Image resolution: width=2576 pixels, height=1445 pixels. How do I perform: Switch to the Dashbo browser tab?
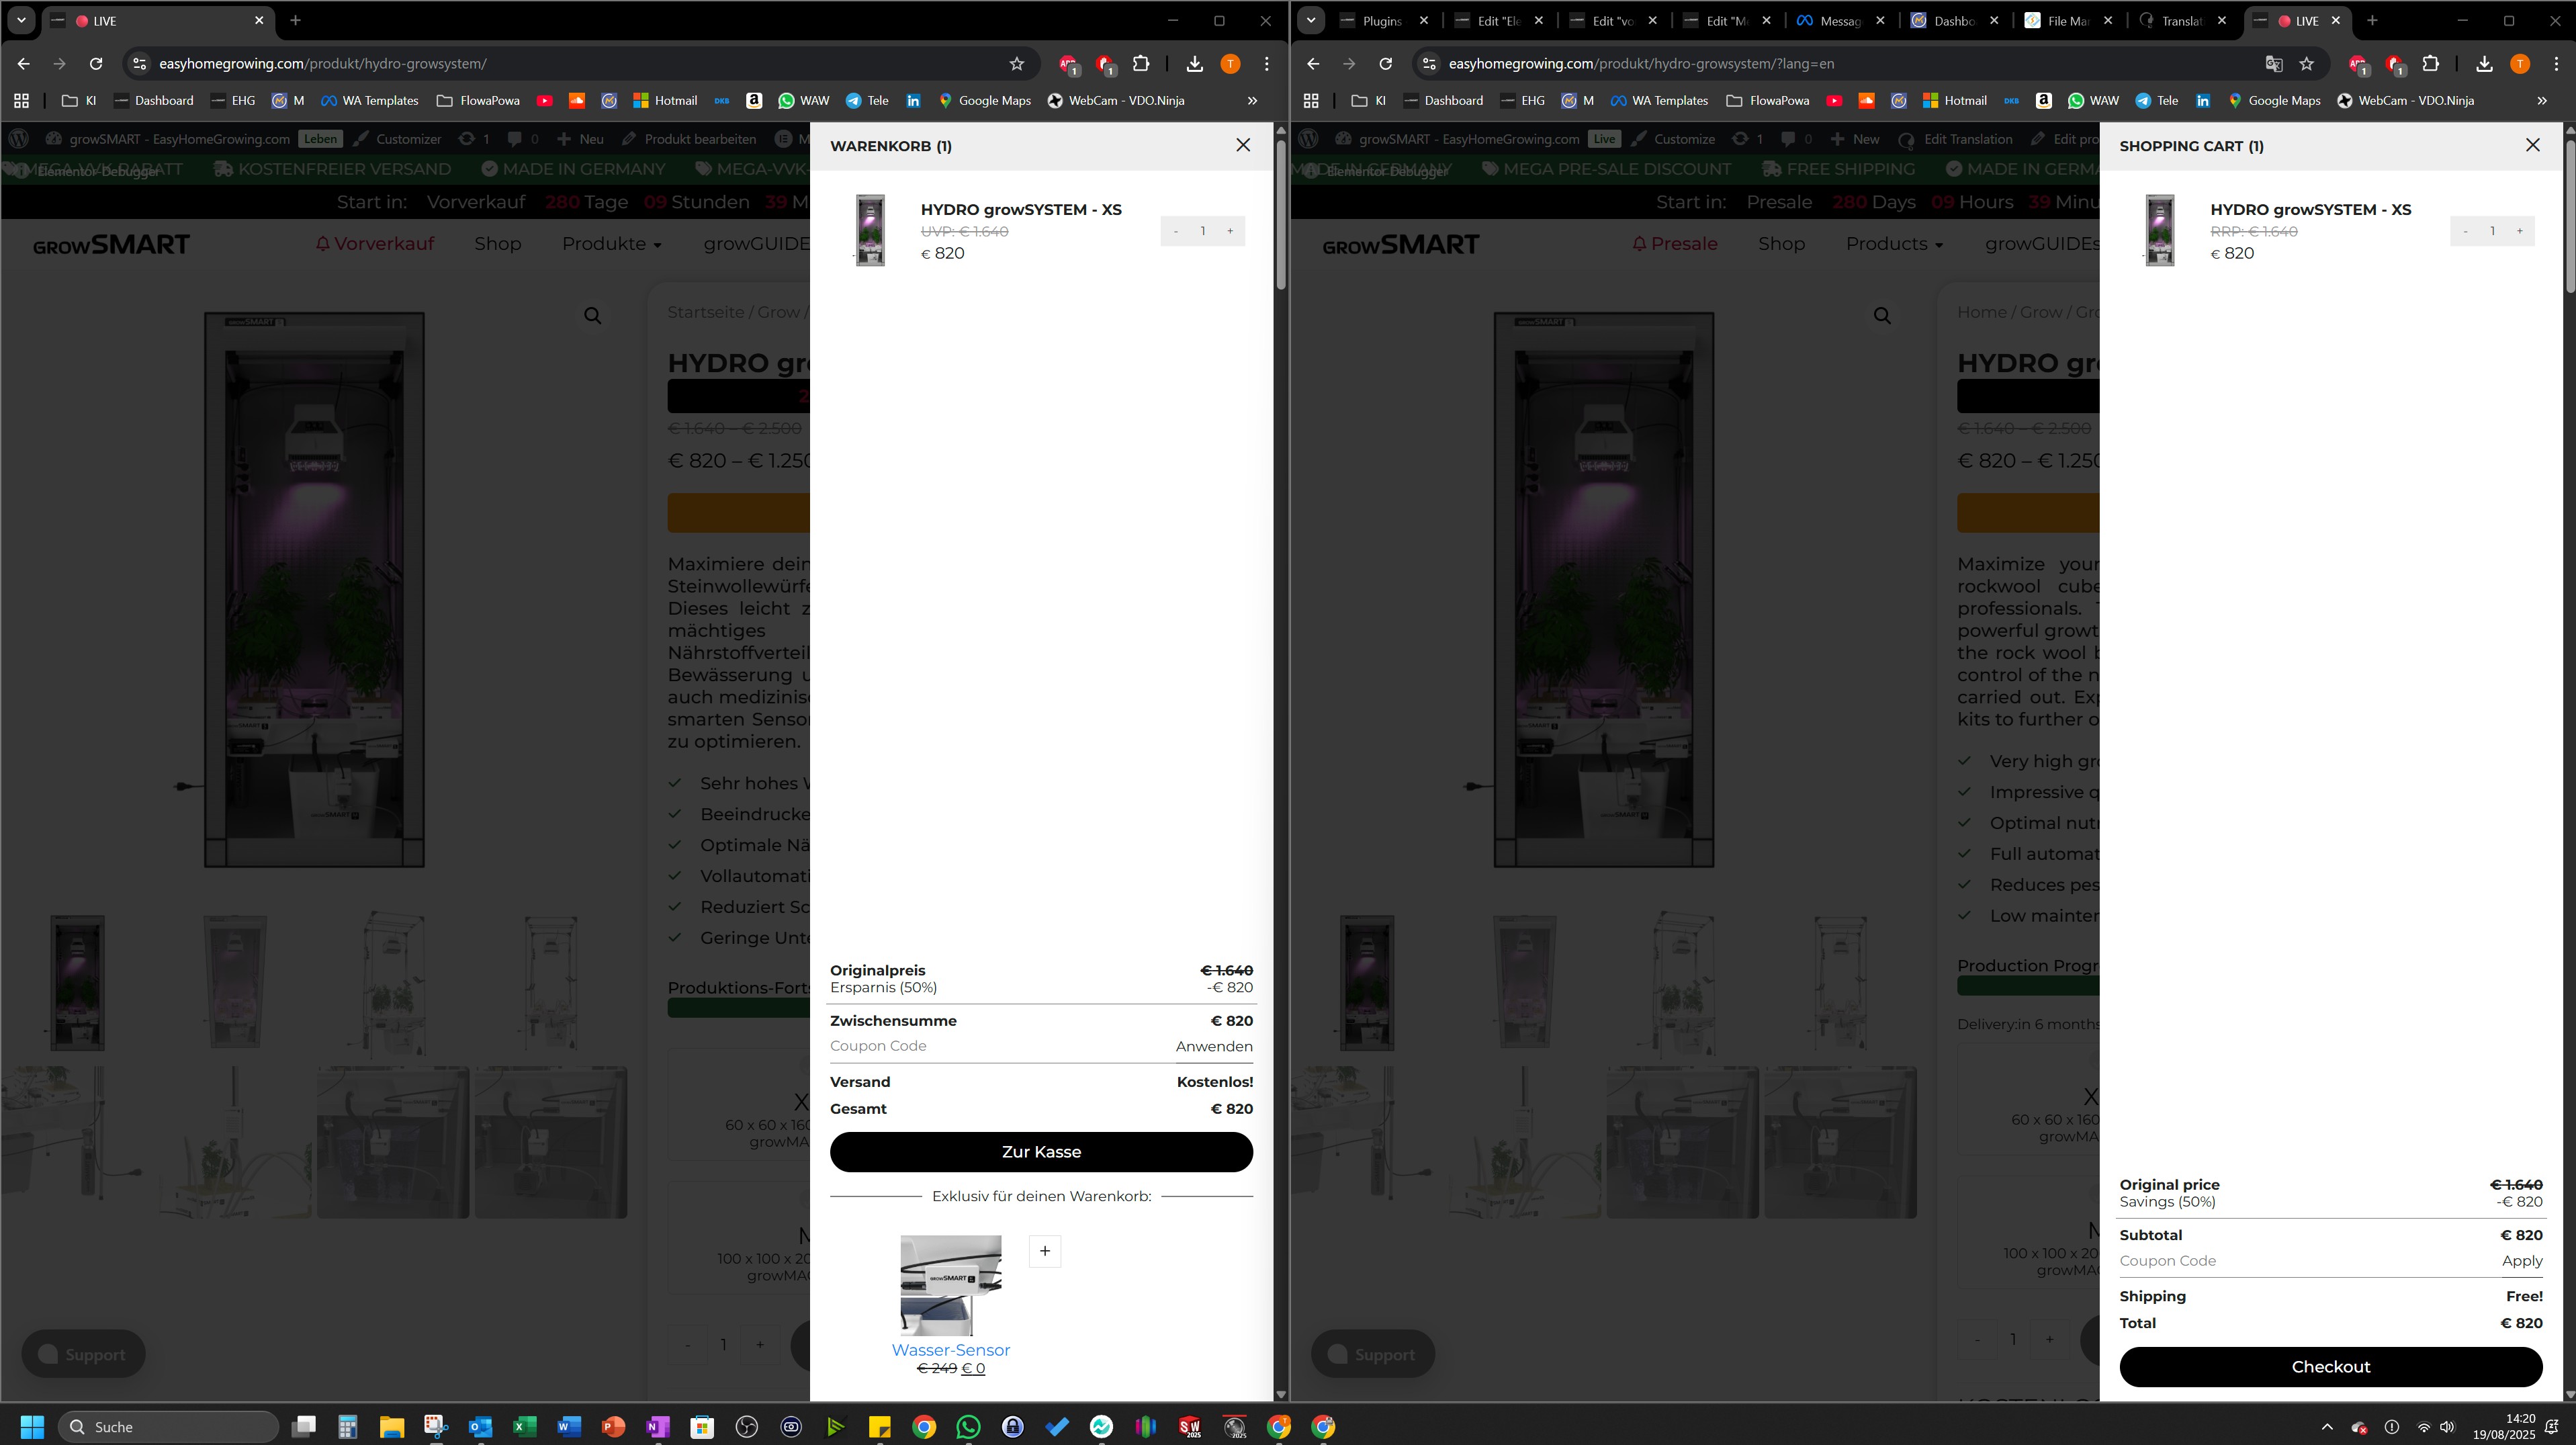pos(1953,21)
